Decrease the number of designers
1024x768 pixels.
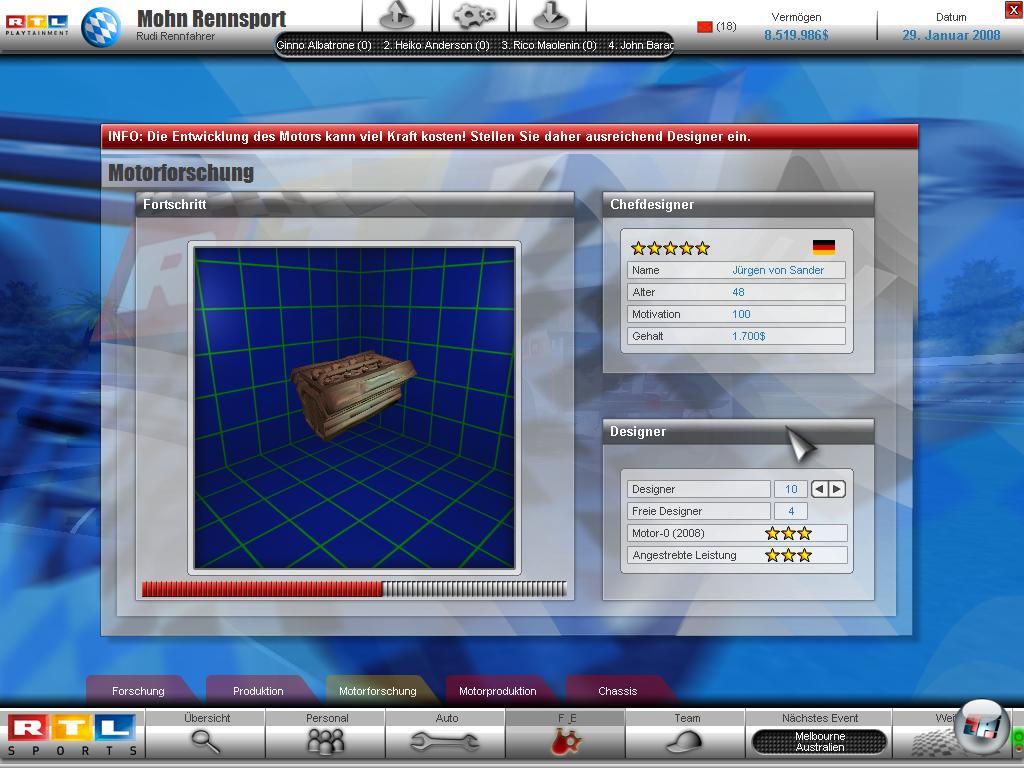coord(819,489)
